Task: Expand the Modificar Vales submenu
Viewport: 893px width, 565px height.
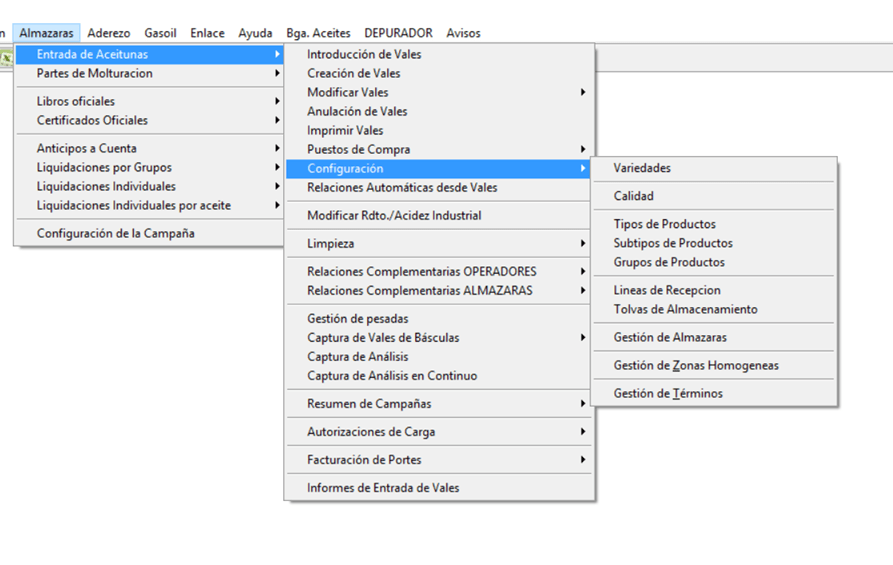Action: tap(347, 92)
